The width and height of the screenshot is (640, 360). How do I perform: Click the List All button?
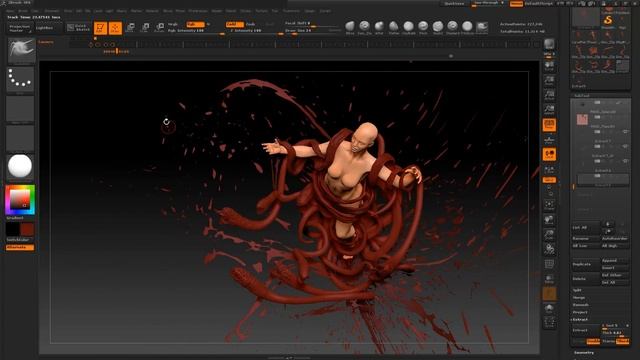click(585, 228)
